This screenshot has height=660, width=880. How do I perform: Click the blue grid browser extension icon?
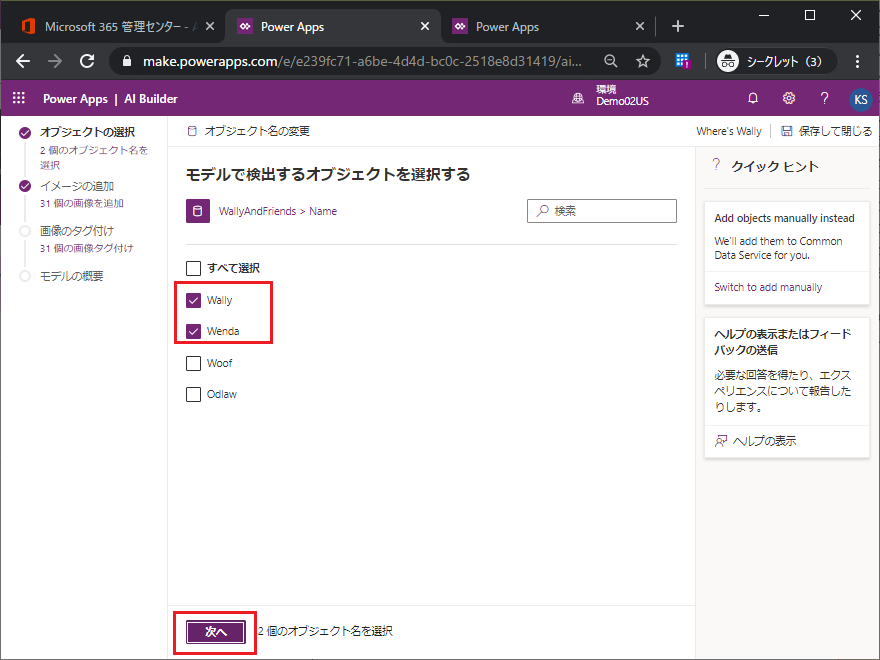[x=682, y=61]
